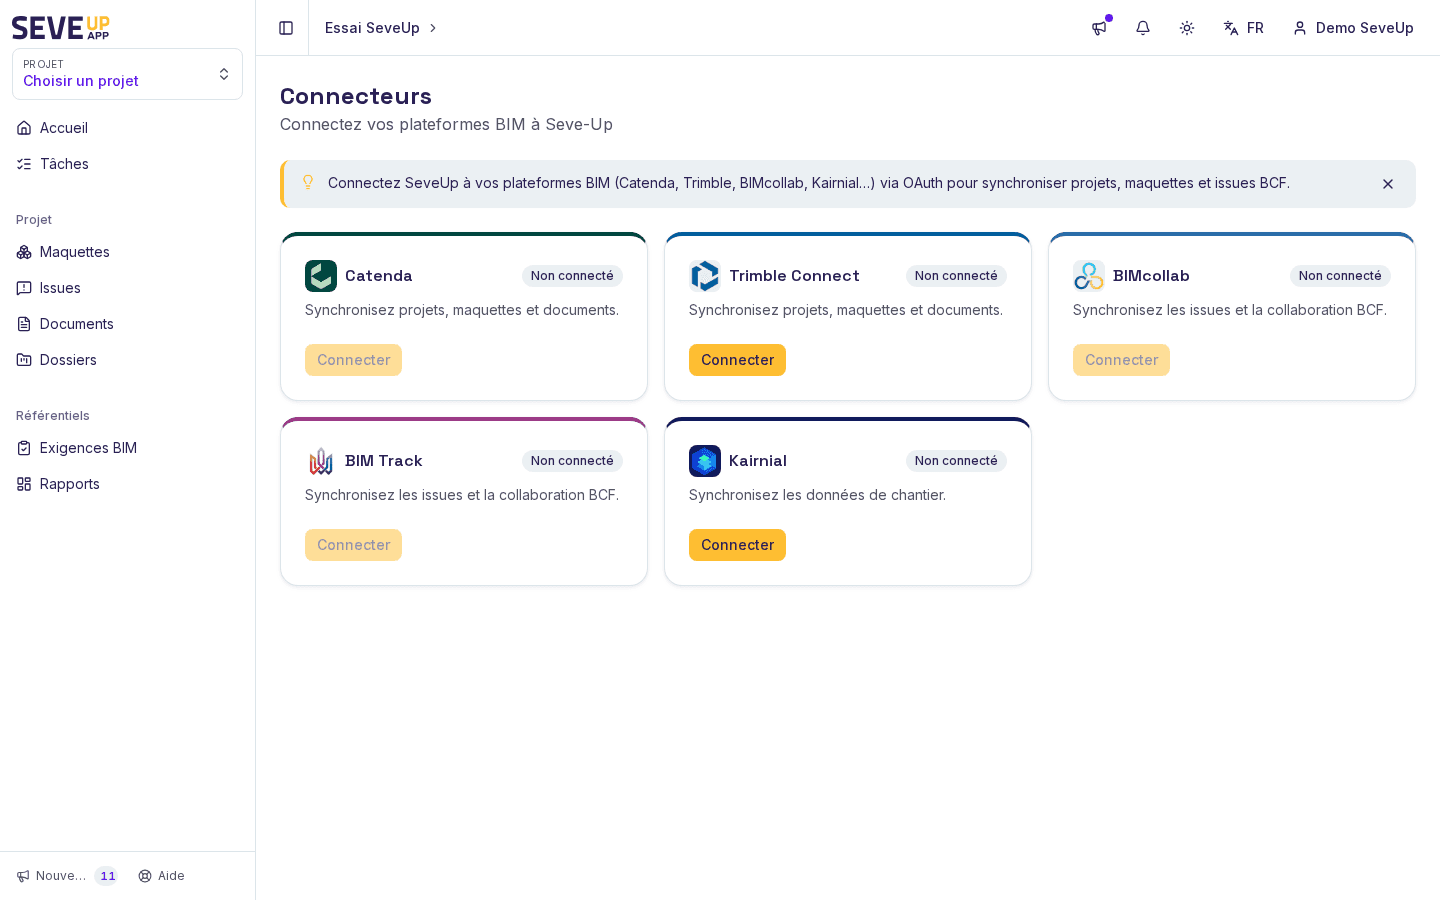Click BIMcollab's Non connecté badge
Image resolution: width=1440 pixels, height=900 pixels.
[x=1340, y=276]
